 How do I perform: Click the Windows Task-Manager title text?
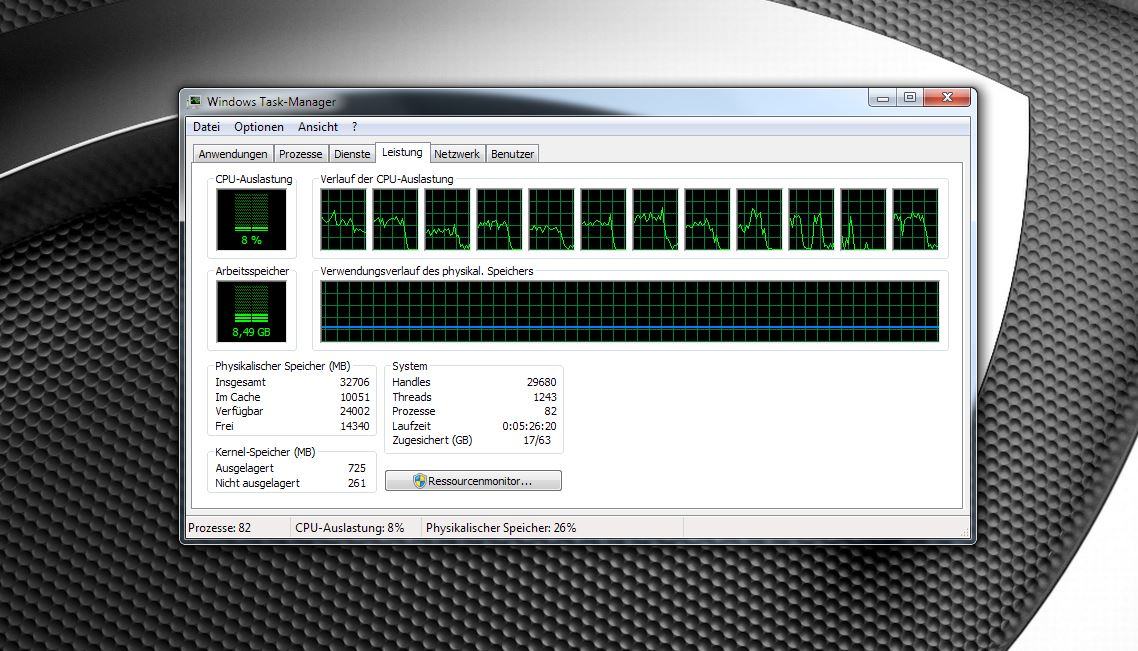(271, 102)
